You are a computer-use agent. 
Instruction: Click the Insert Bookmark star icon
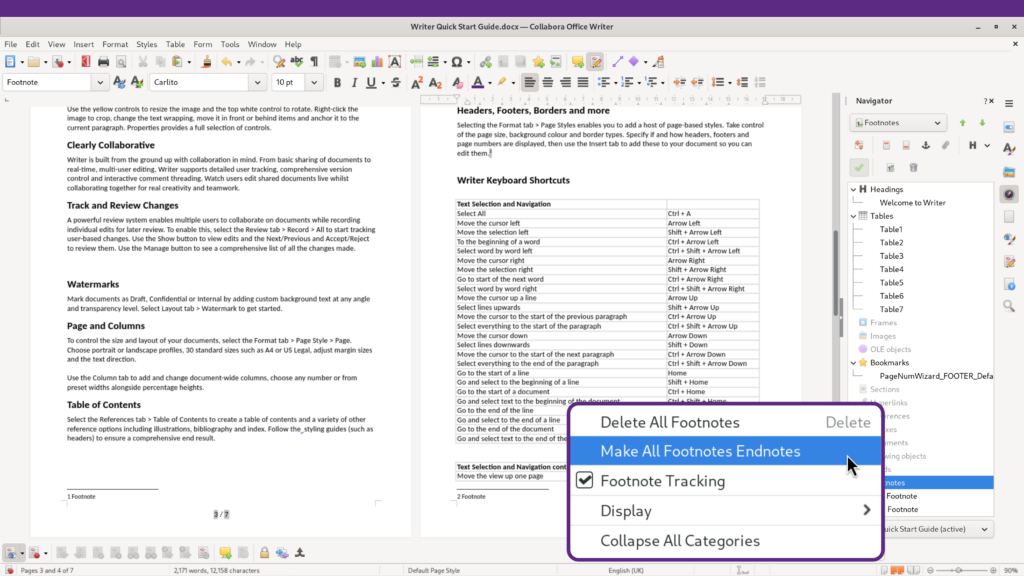[x=538, y=62]
